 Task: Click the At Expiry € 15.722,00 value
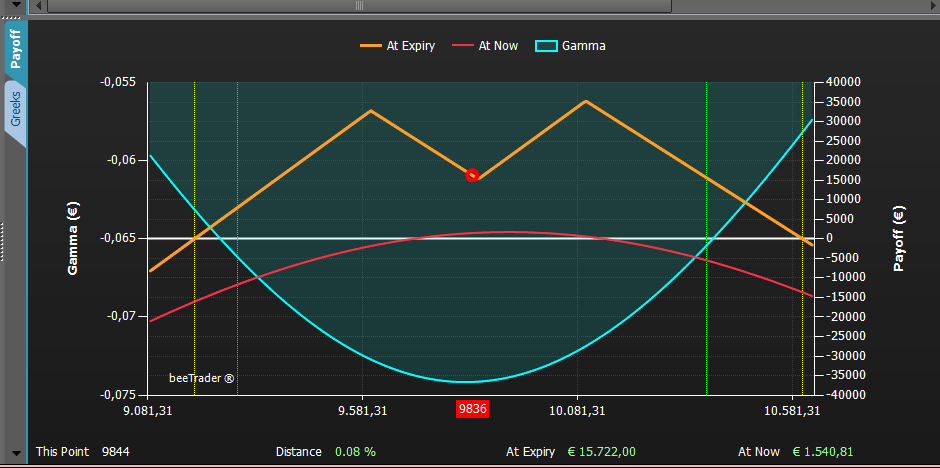tap(601, 452)
